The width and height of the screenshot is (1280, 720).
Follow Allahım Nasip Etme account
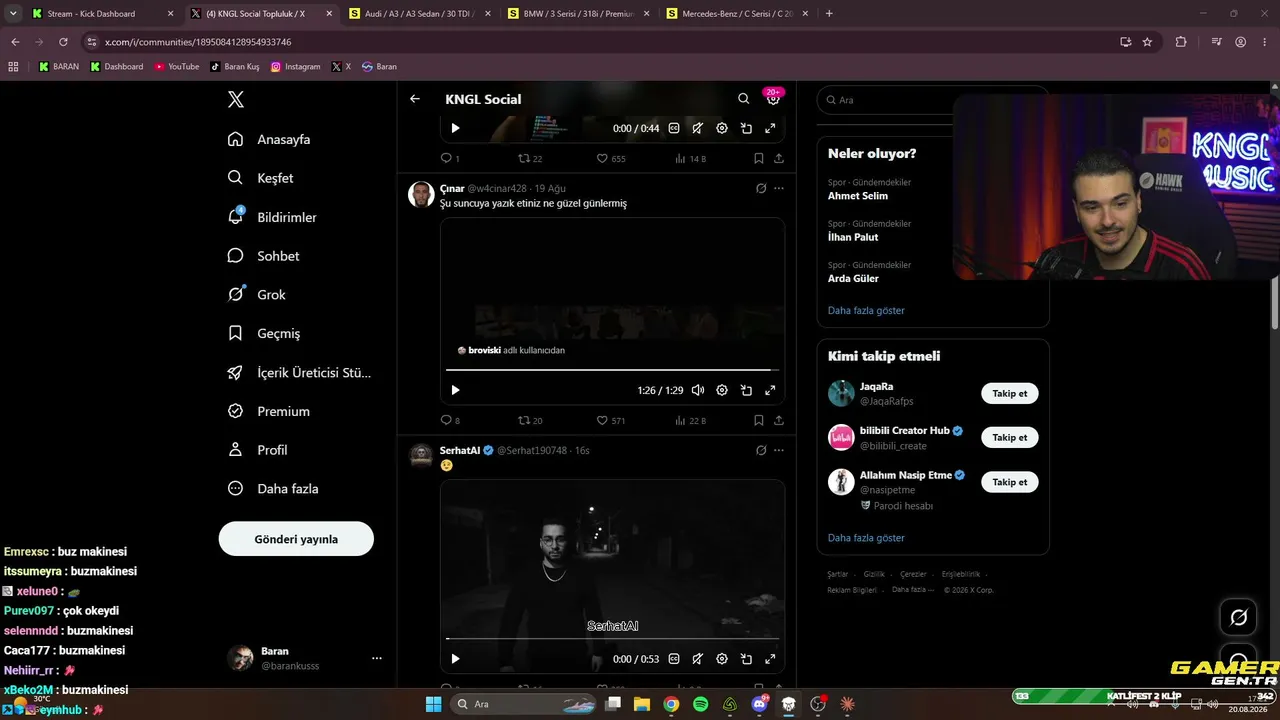[1010, 481]
